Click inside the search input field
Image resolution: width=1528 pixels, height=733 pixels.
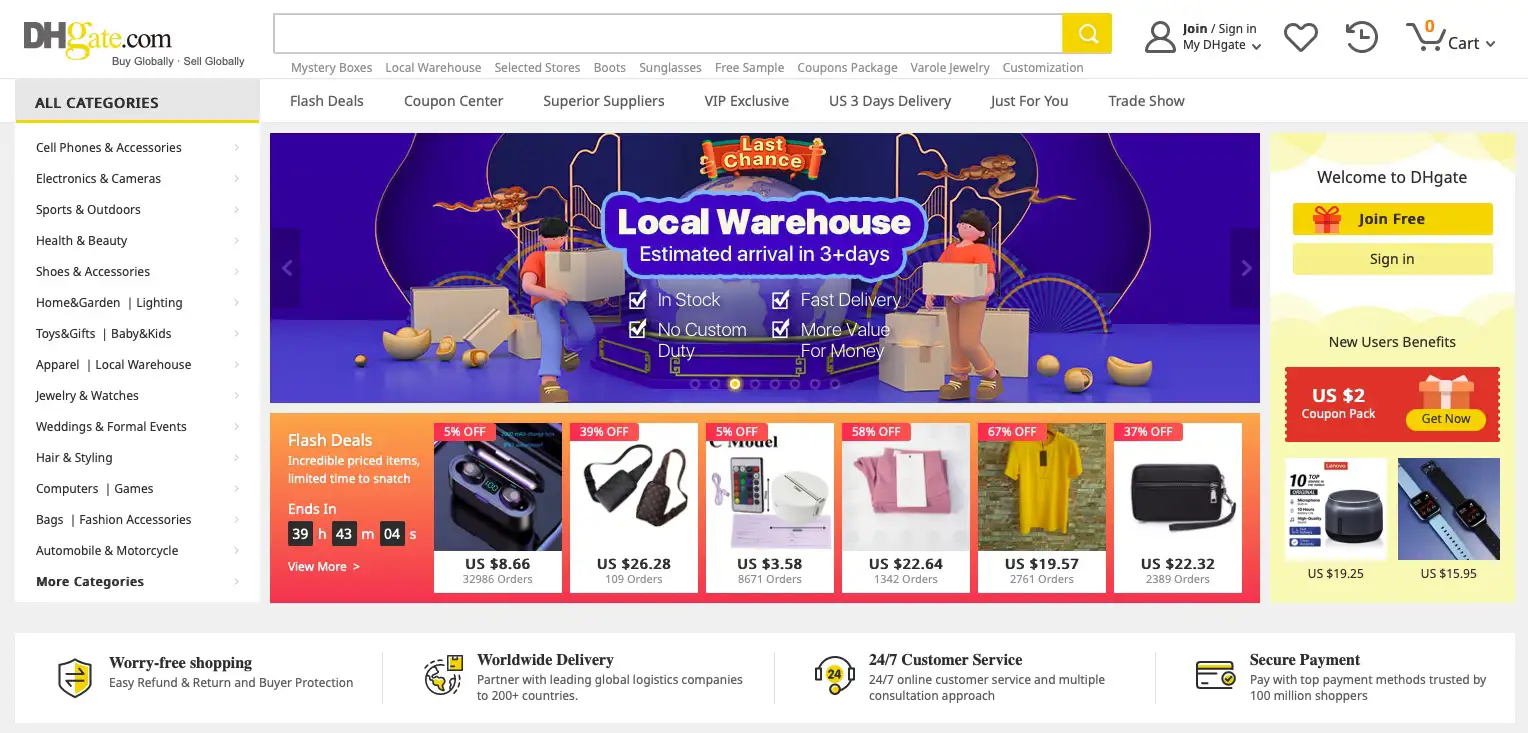click(x=668, y=34)
